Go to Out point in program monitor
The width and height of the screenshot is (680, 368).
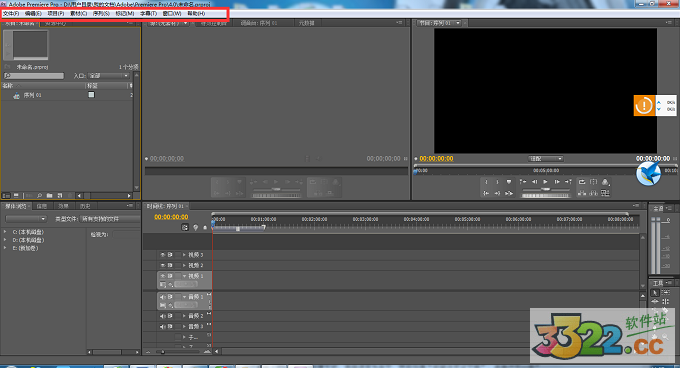pyautogui.click(x=497, y=193)
